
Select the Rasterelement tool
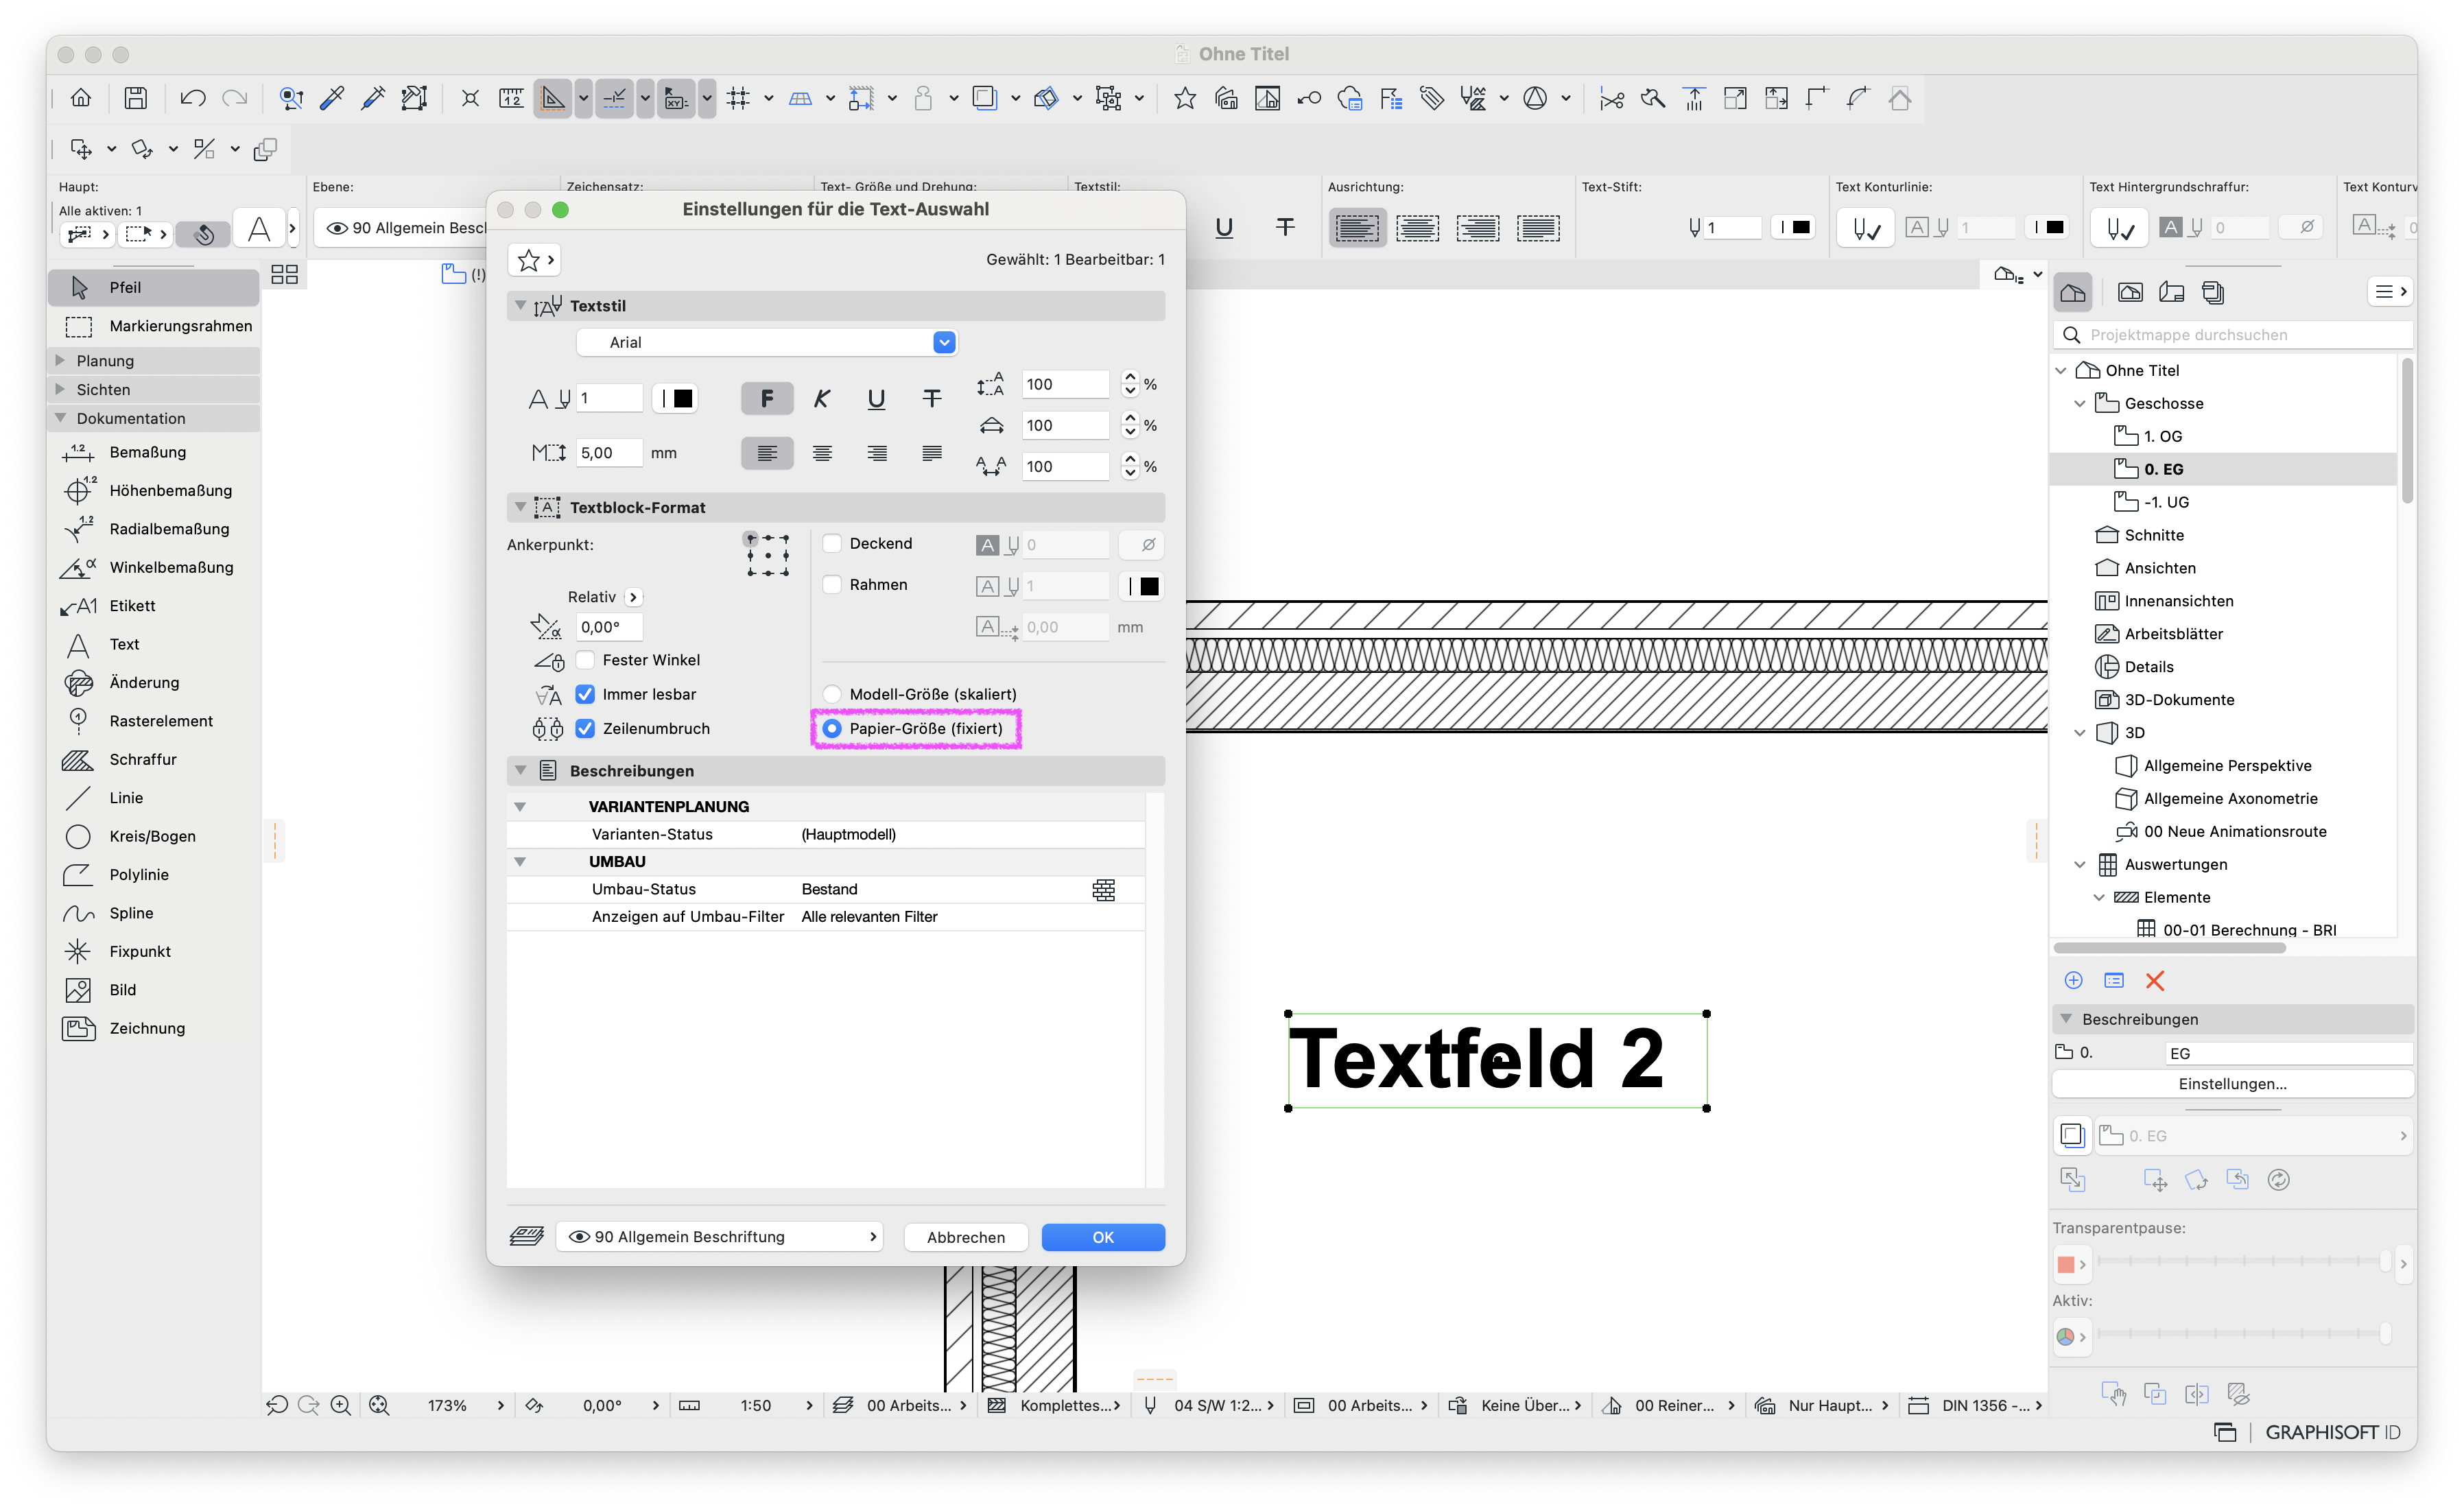point(153,721)
